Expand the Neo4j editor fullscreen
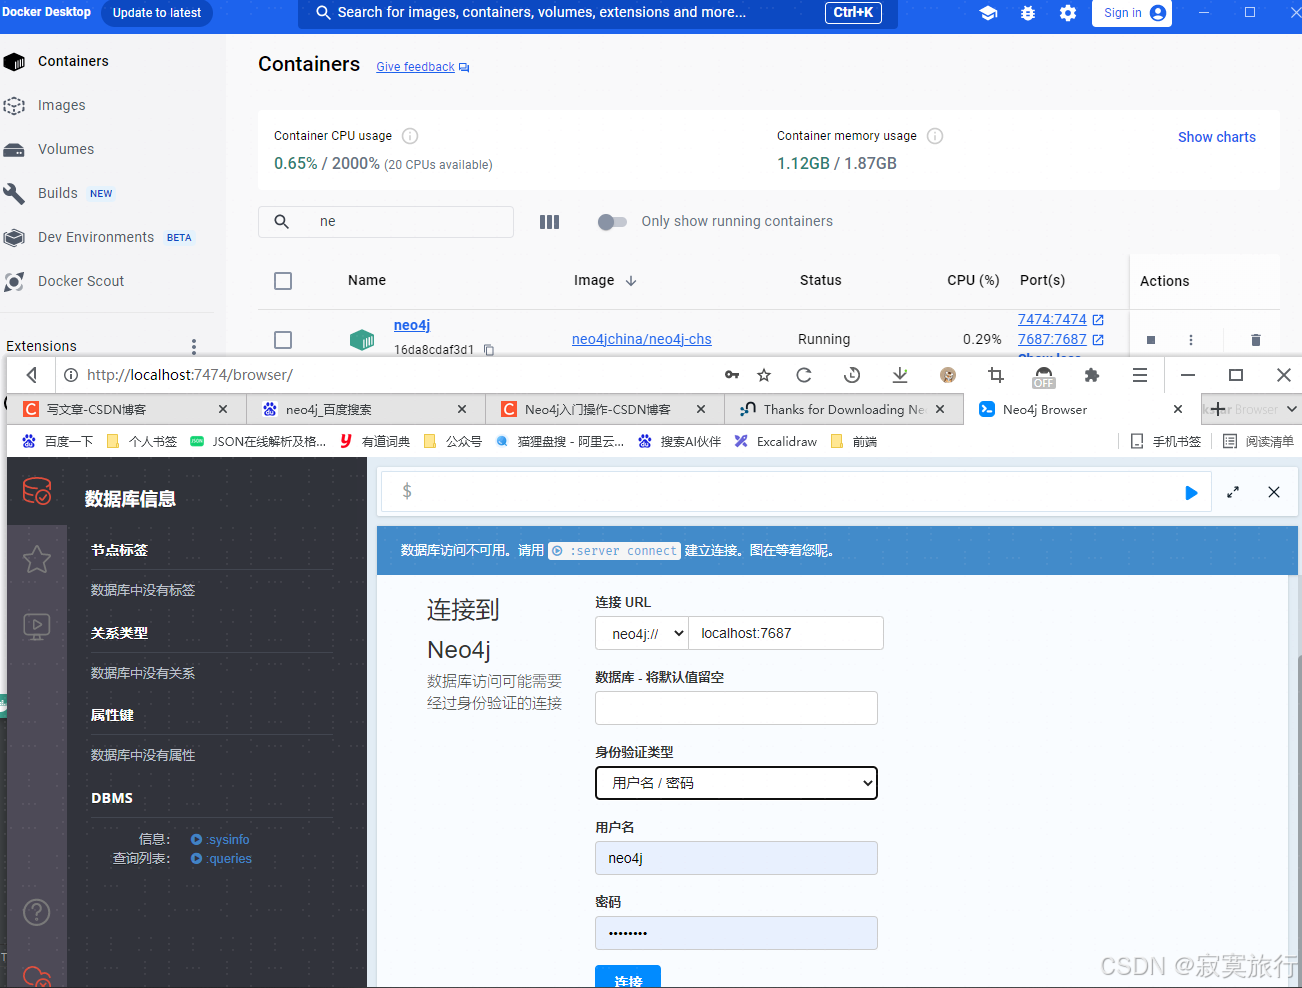1302x988 pixels. pos(1233,492)
